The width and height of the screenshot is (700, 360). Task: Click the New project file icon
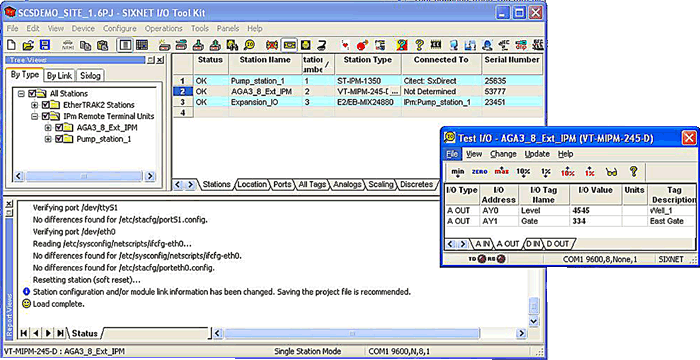pos(12,45)
